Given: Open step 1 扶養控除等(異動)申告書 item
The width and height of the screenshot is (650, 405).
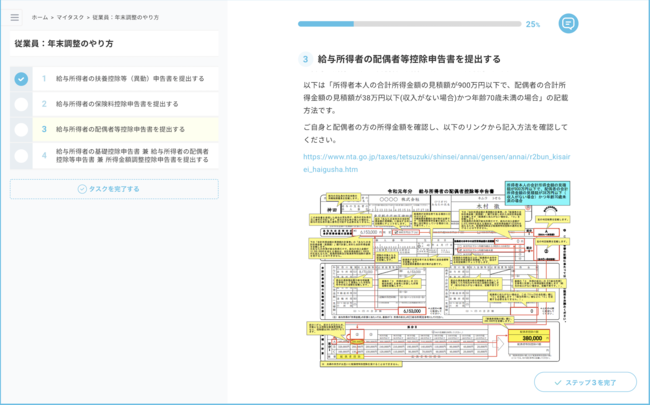Looking at the screenshot, I should (x=130, y=78).
